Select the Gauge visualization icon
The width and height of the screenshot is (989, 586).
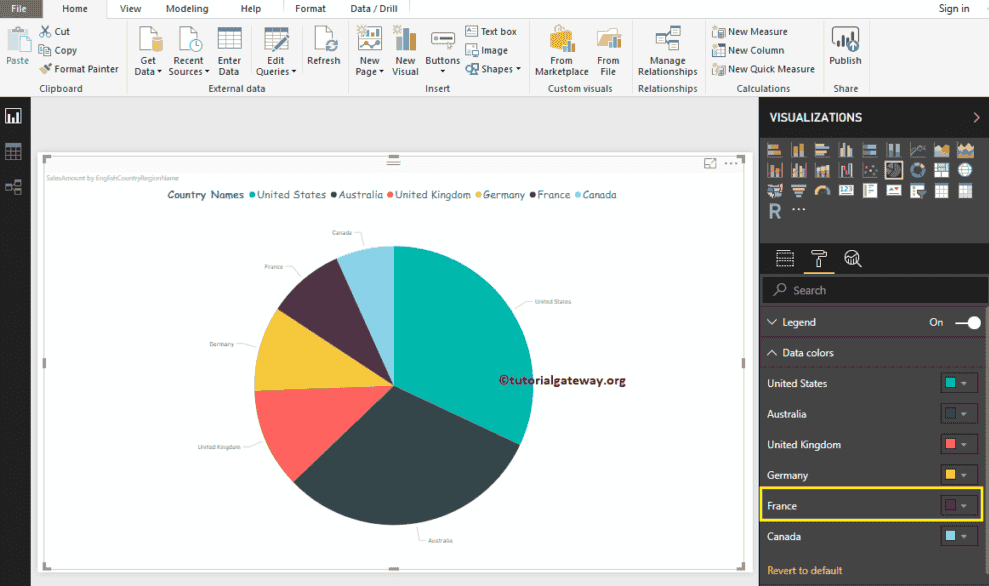click(821, 190)
